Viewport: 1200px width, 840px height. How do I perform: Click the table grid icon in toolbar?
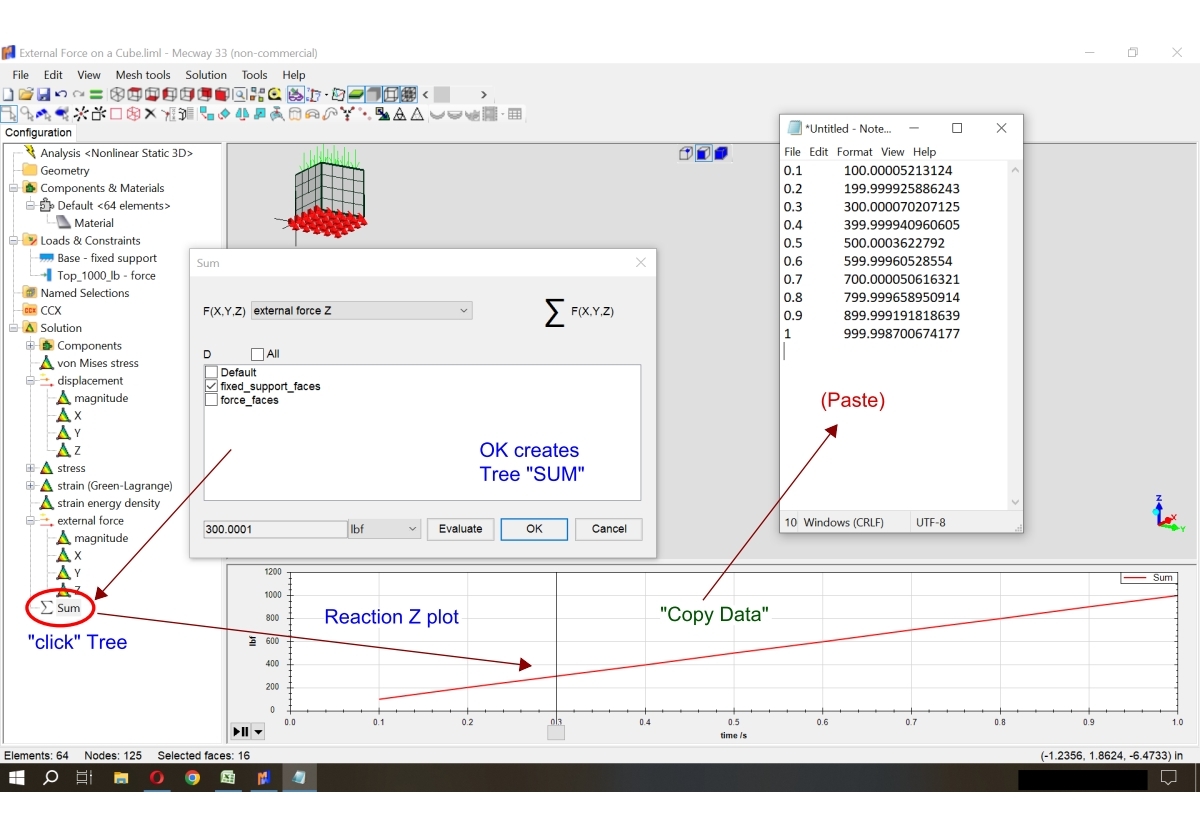(x=515, y=114)
